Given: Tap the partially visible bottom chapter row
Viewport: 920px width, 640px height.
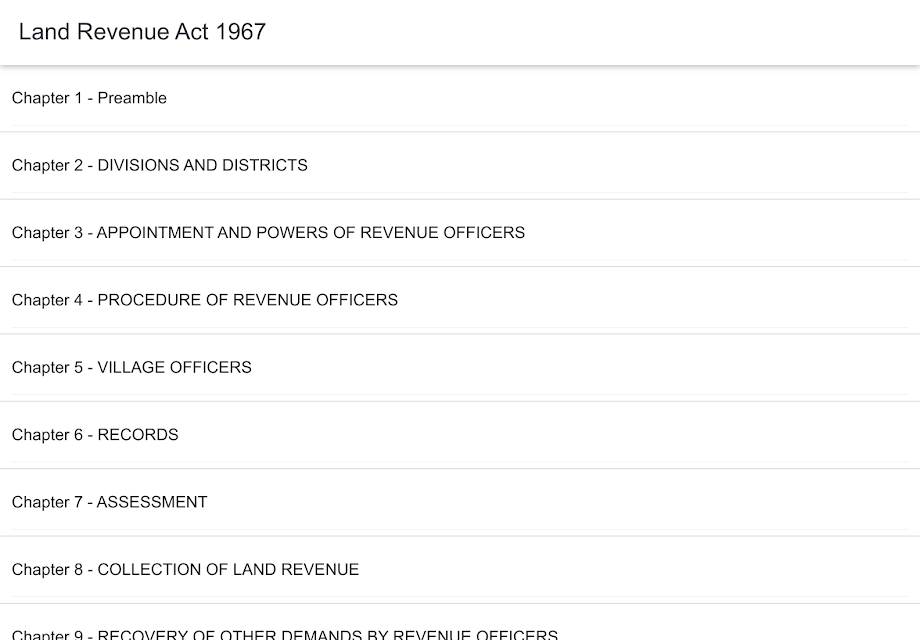Looking at the screenshot, I should 460,622.
